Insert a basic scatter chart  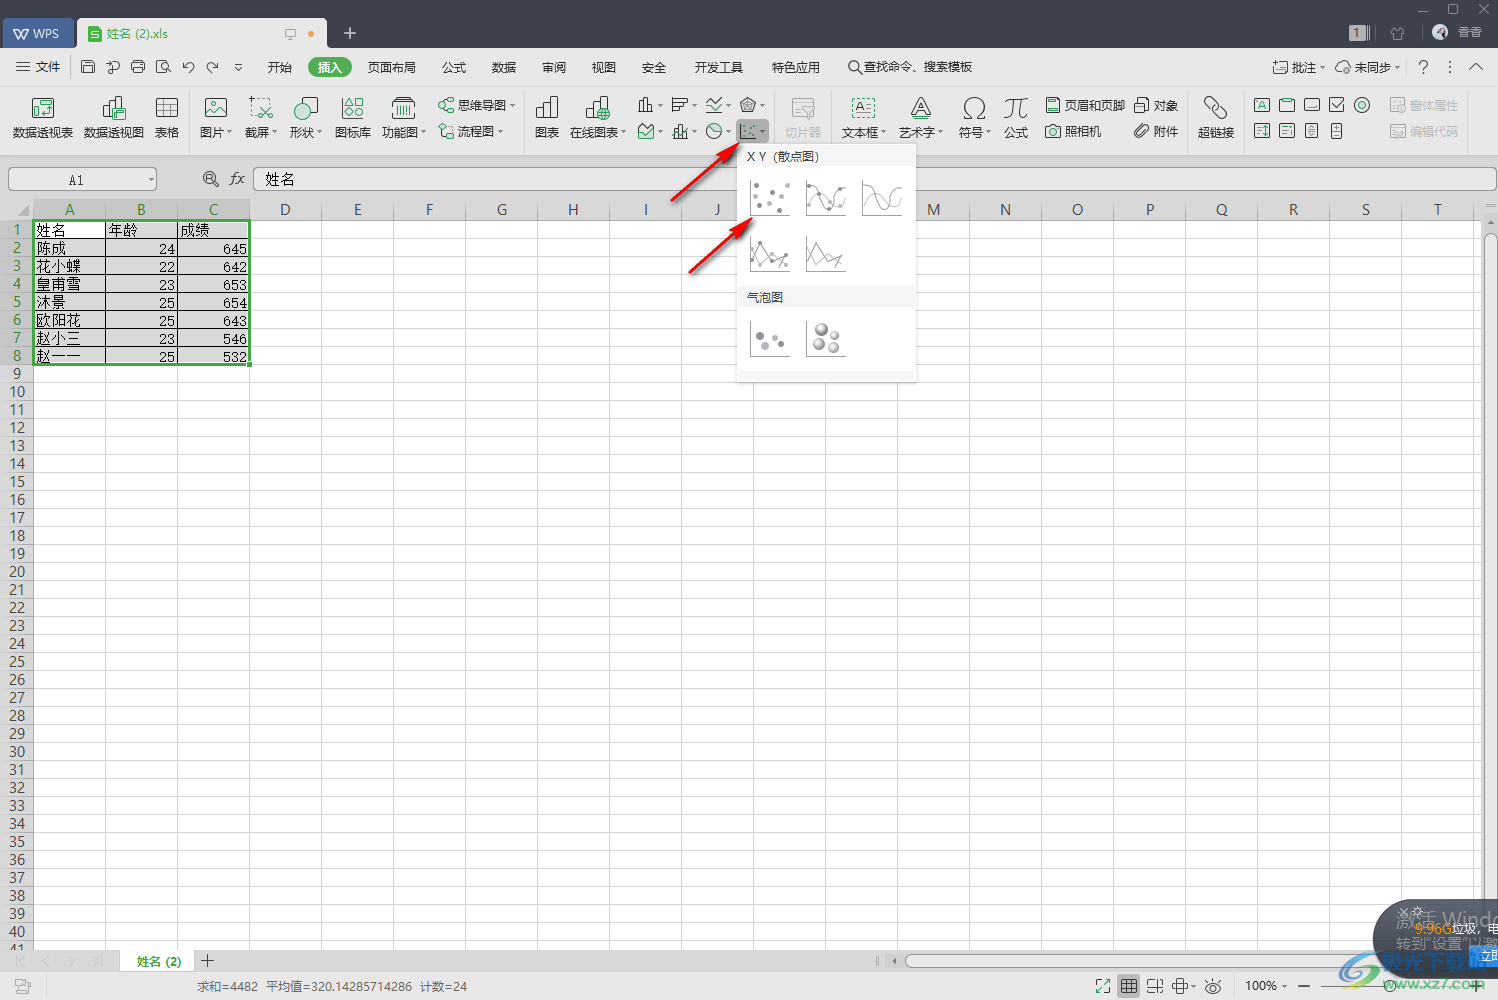tap(770, 198)
